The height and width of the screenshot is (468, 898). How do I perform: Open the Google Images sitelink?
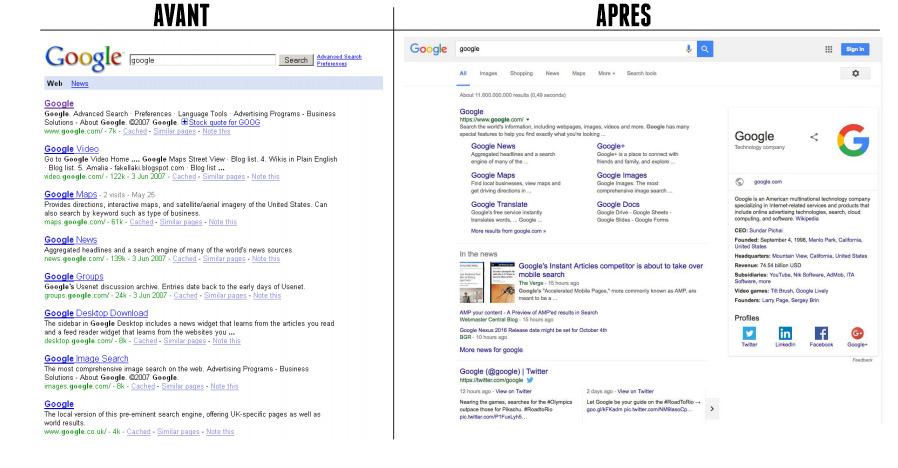[622, 175]
